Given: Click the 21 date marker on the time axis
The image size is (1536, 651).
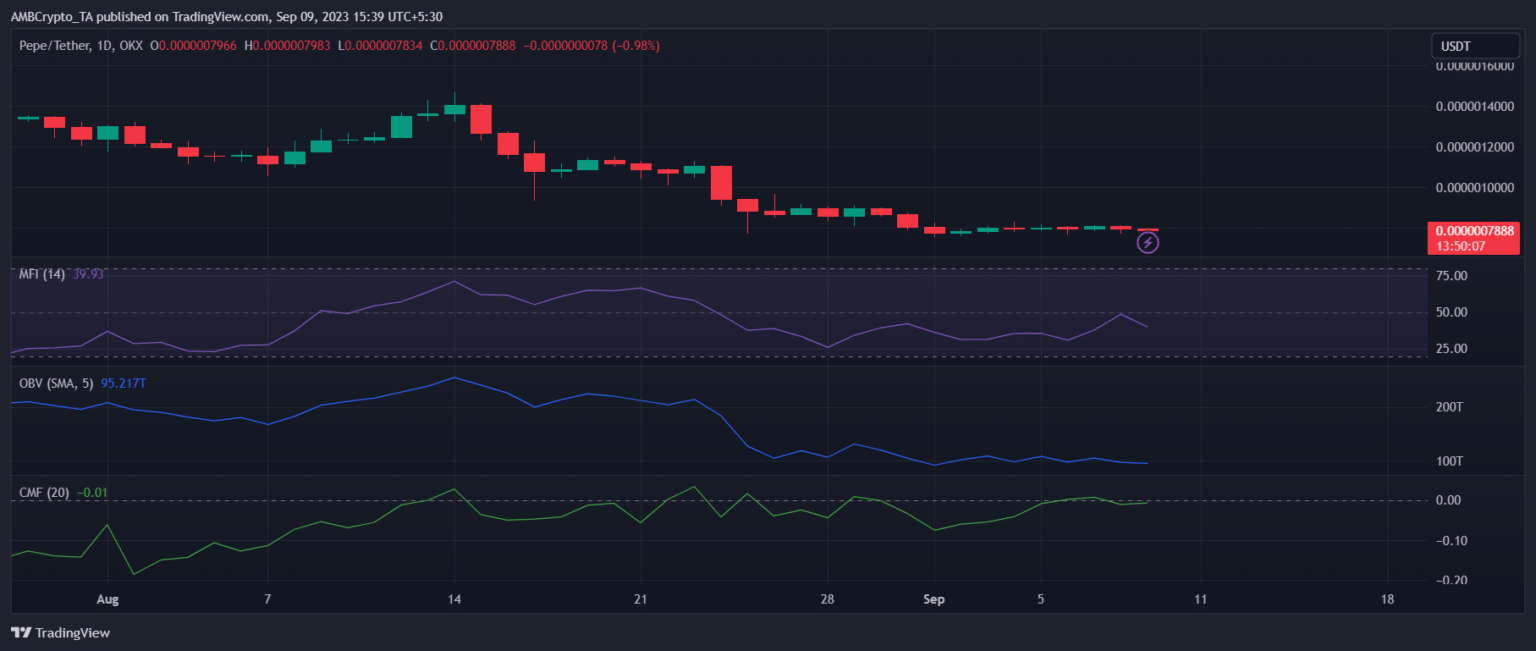Looking at the screenshot, I should pyautogui.click(x=641, y=600).
